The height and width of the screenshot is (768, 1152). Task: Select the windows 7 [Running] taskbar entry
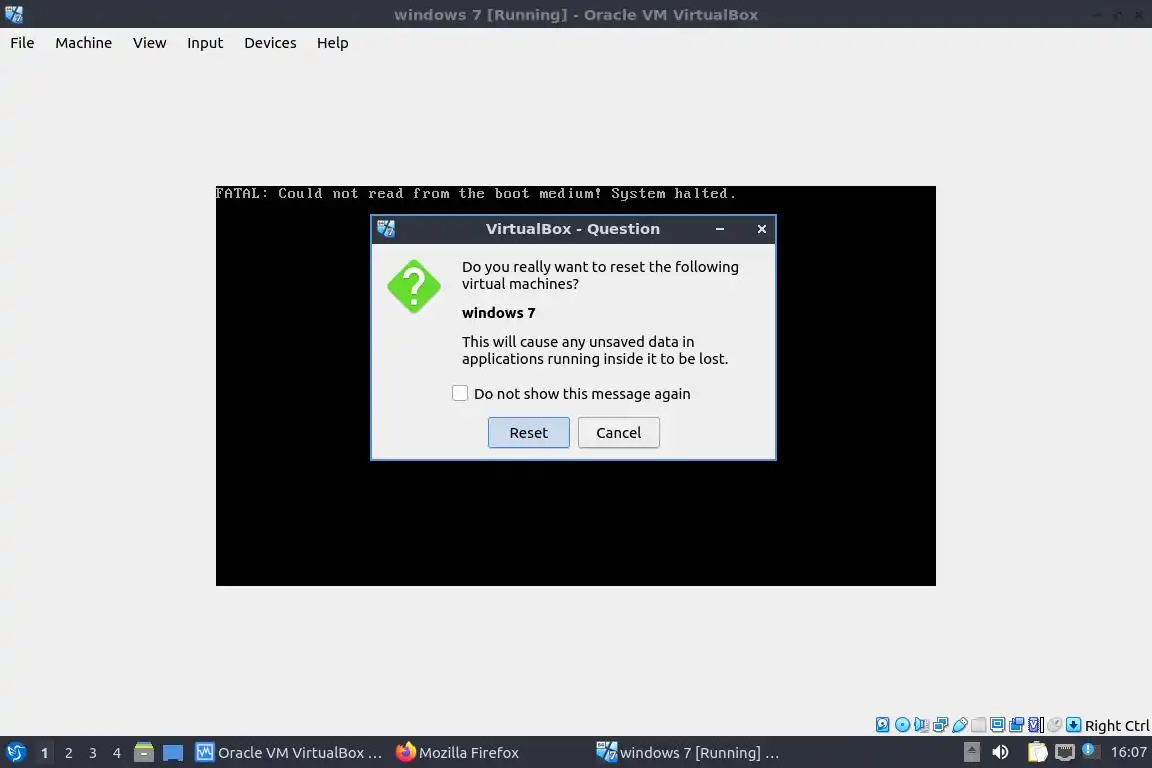tap(688, 753)
